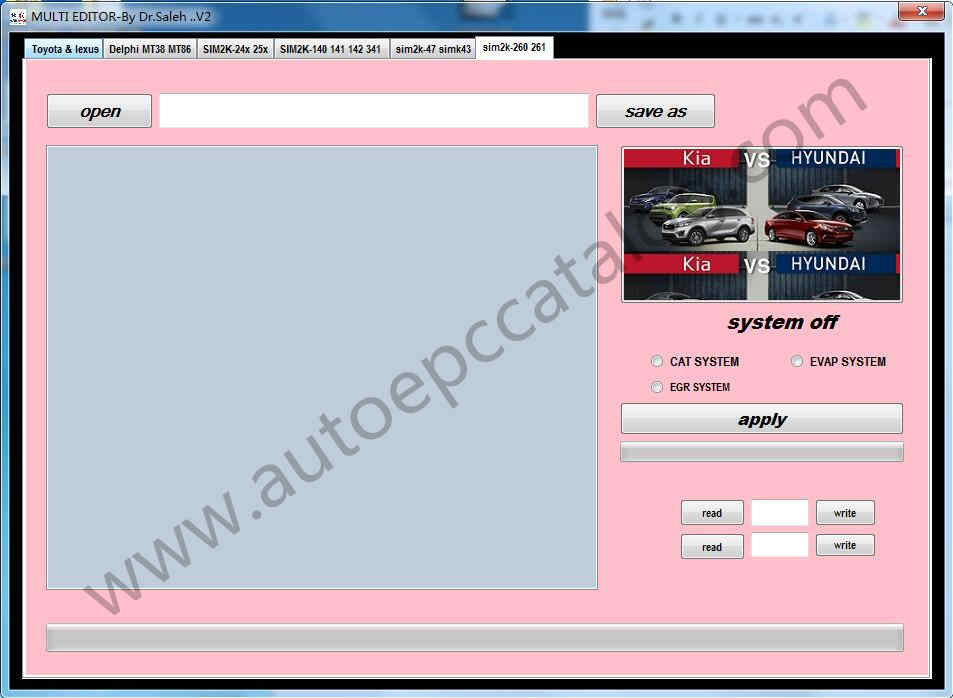
Task: Hit the apply button
Action: [761, 419]
